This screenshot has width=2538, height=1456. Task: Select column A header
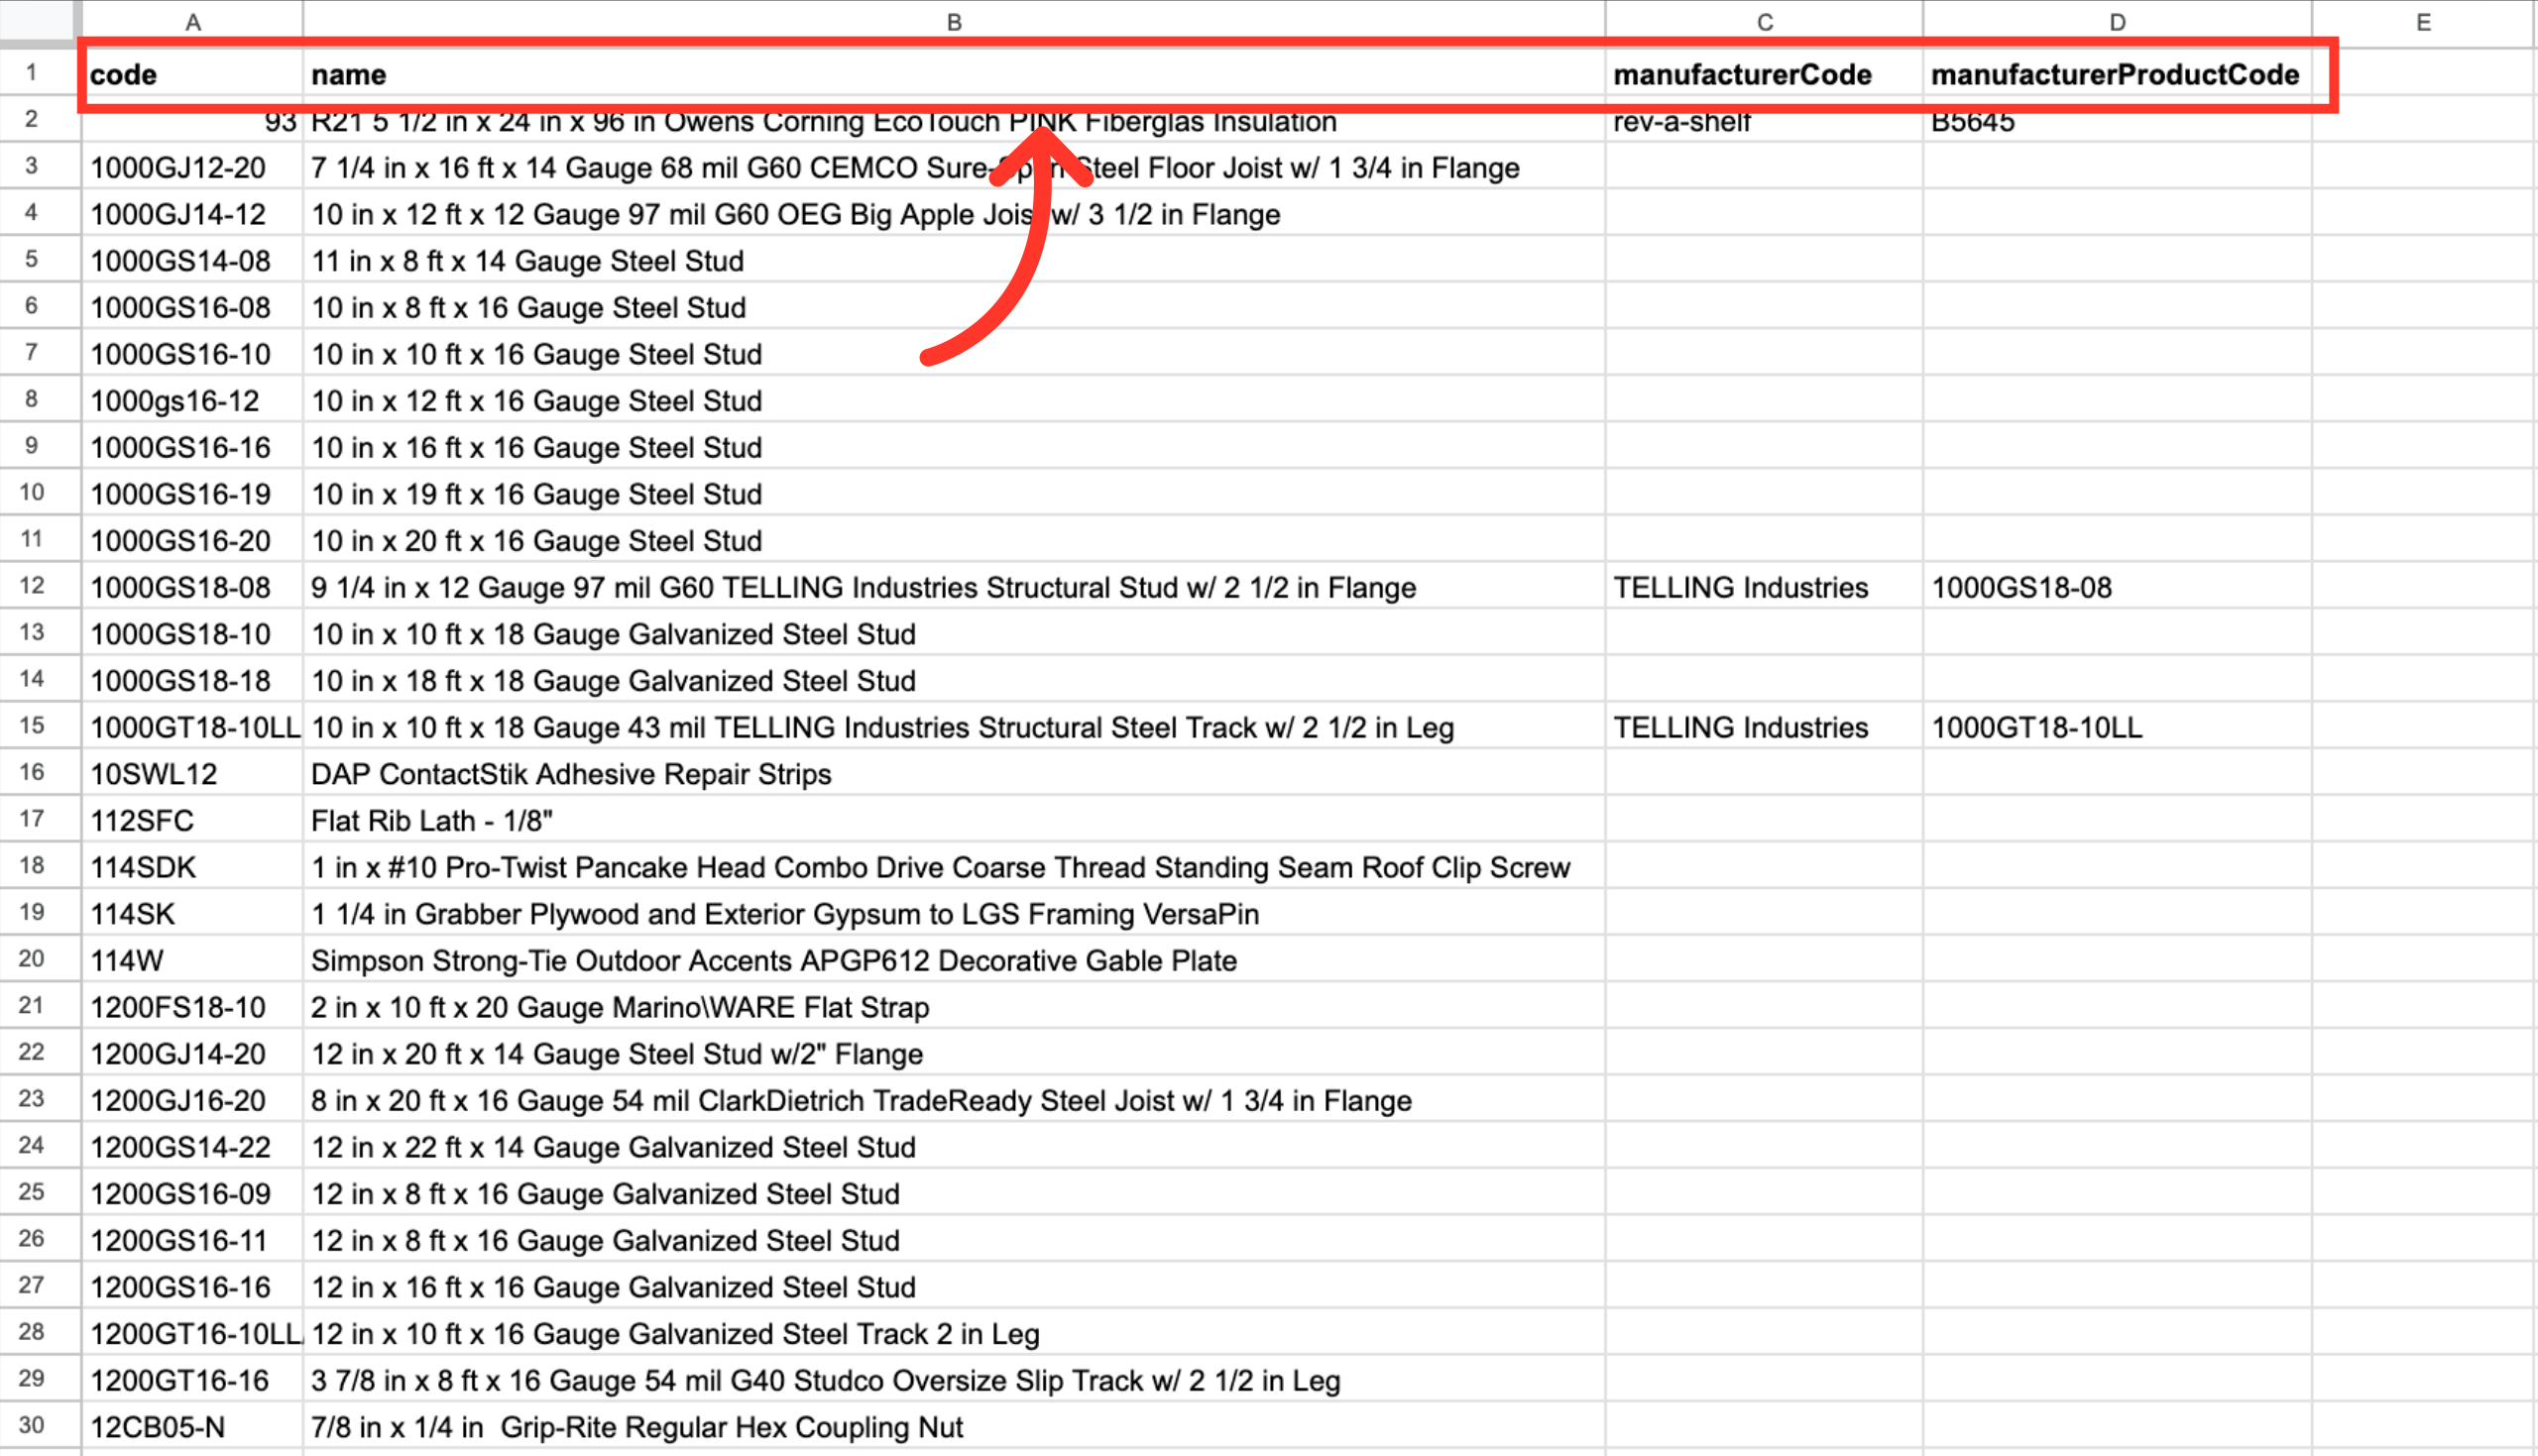click(193, 22)
